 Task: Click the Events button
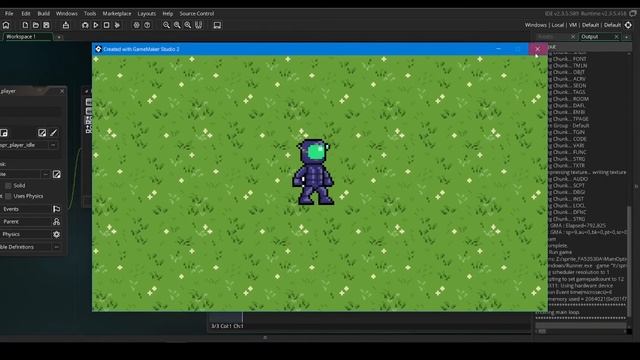click(x=24, y=209)
